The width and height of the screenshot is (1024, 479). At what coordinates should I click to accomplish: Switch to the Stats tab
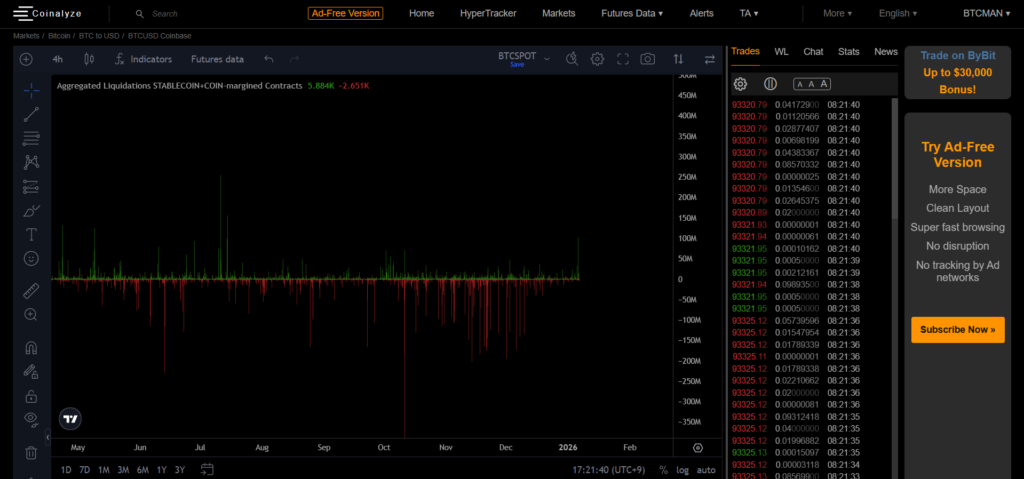point(848,51)
